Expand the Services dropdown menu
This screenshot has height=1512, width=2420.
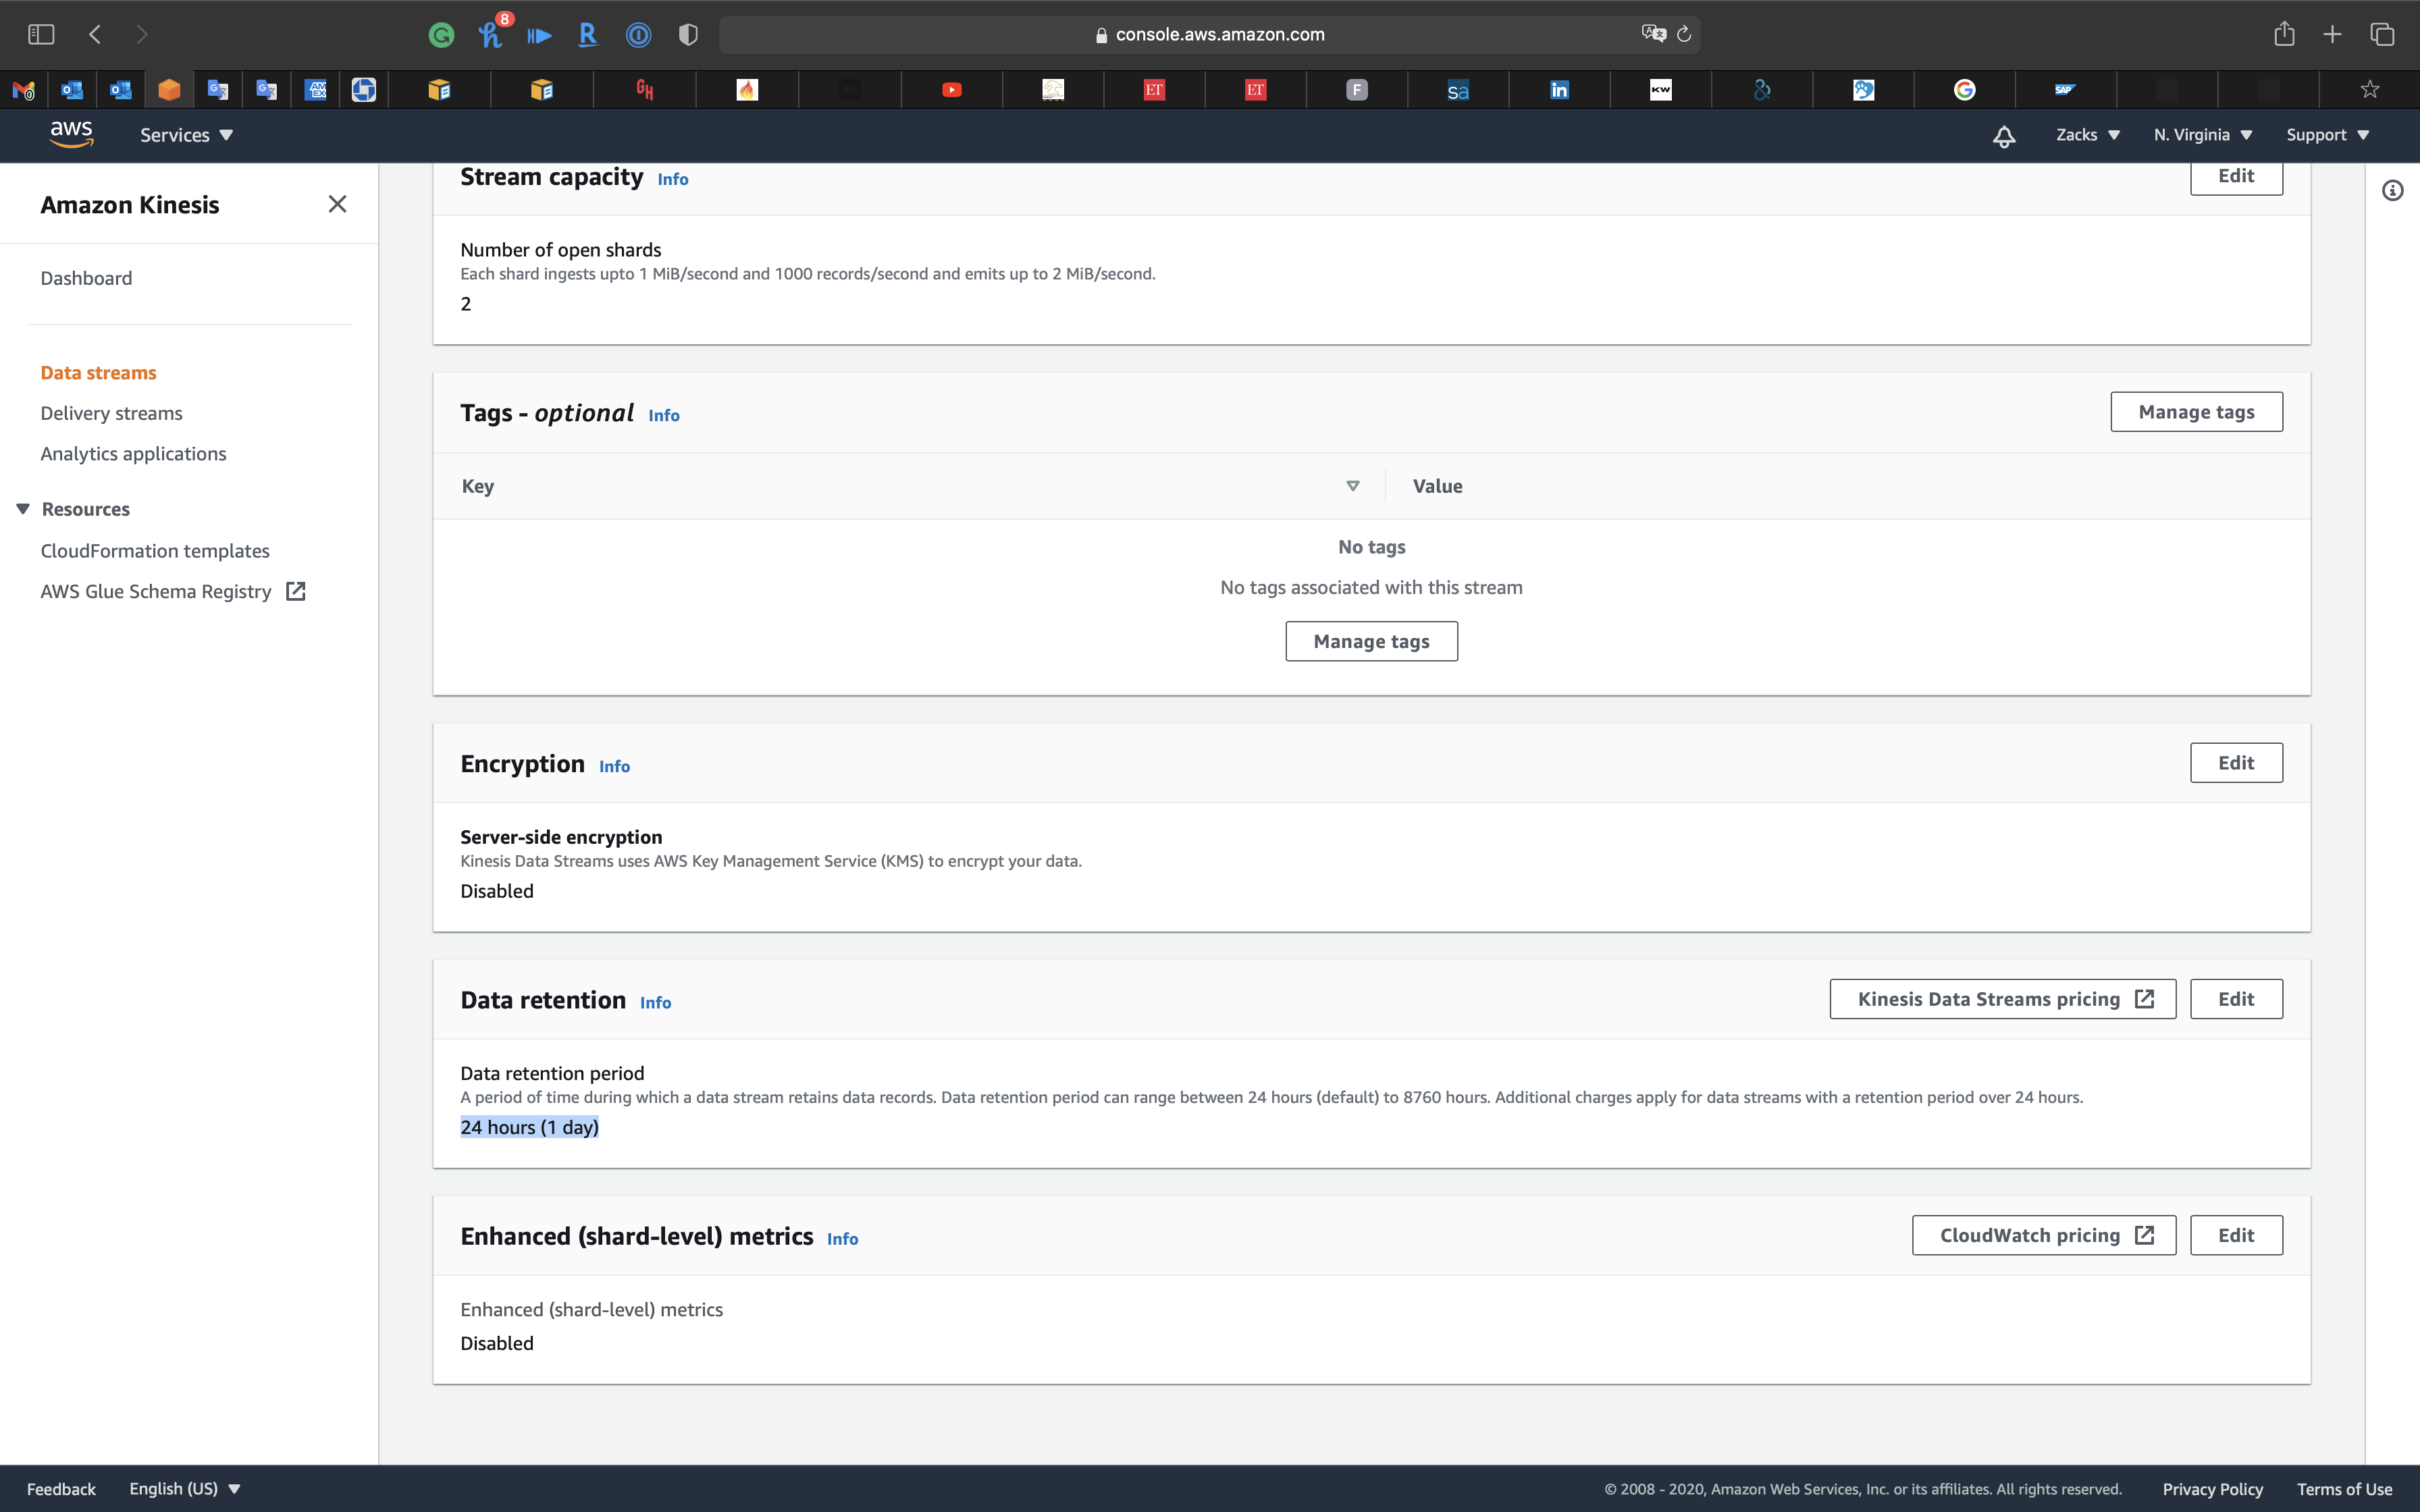(x=186, y=135)
